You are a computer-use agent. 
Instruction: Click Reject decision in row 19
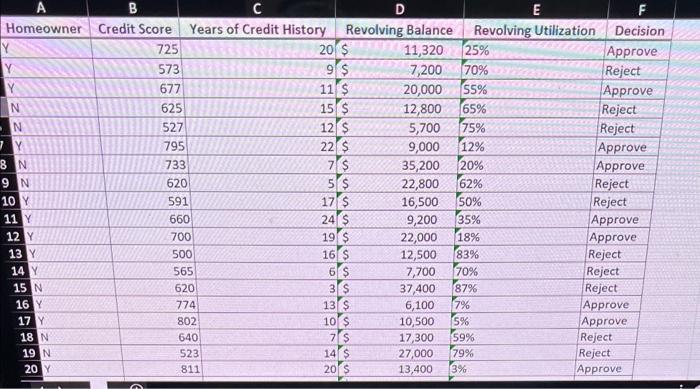coord(606,353)
